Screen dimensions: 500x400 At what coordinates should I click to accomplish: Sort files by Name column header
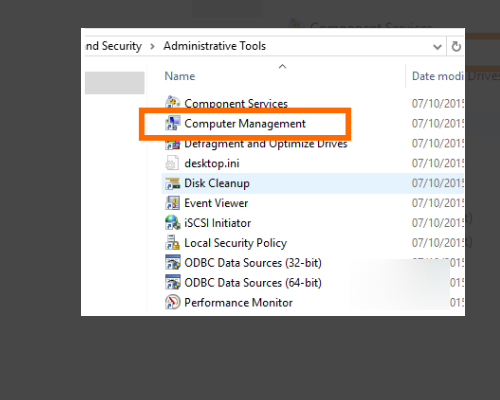180,76
